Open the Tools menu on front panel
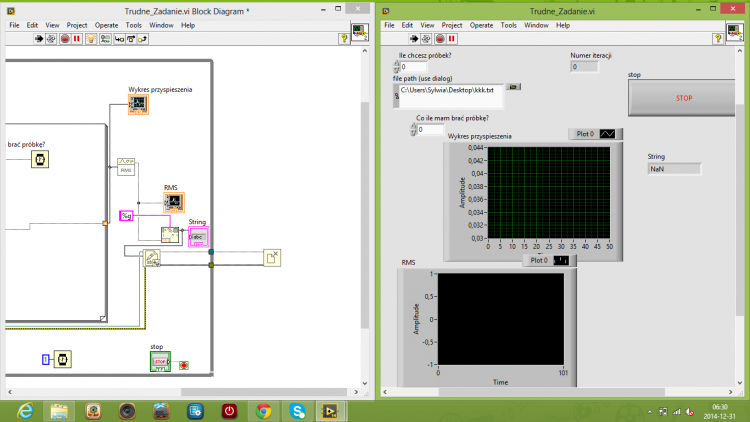Screen dimensions: 750x422 508,25
